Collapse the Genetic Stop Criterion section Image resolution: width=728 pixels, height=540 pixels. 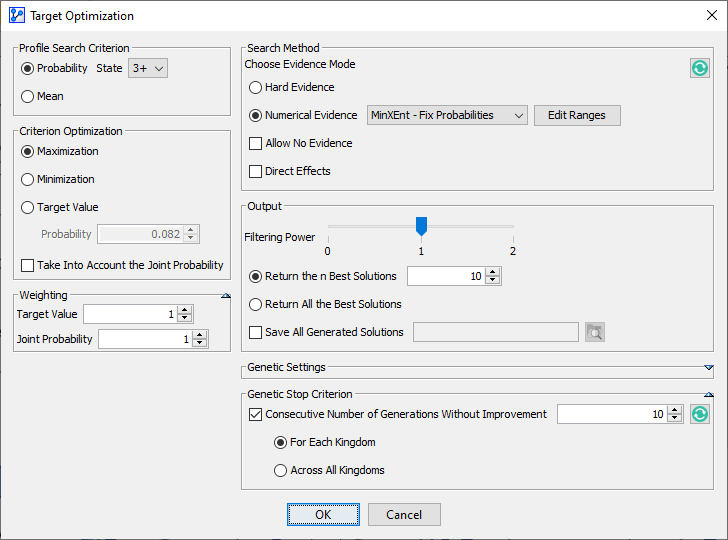click(708, 394)
